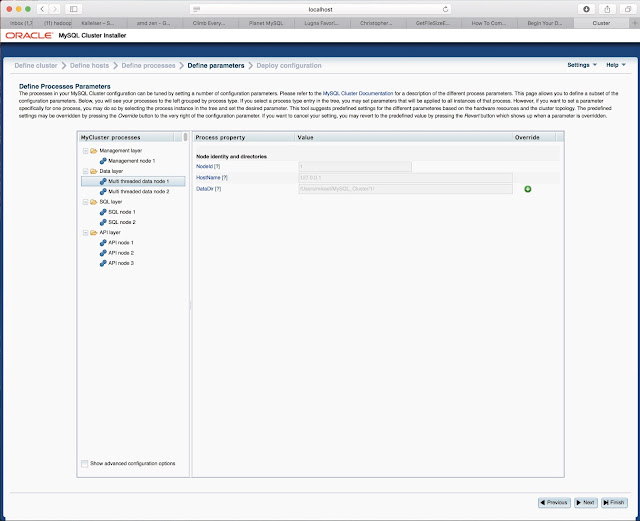Screen dimensions: 640x521
Task: Open a new tab with plus button
Action: click(634, 23)
